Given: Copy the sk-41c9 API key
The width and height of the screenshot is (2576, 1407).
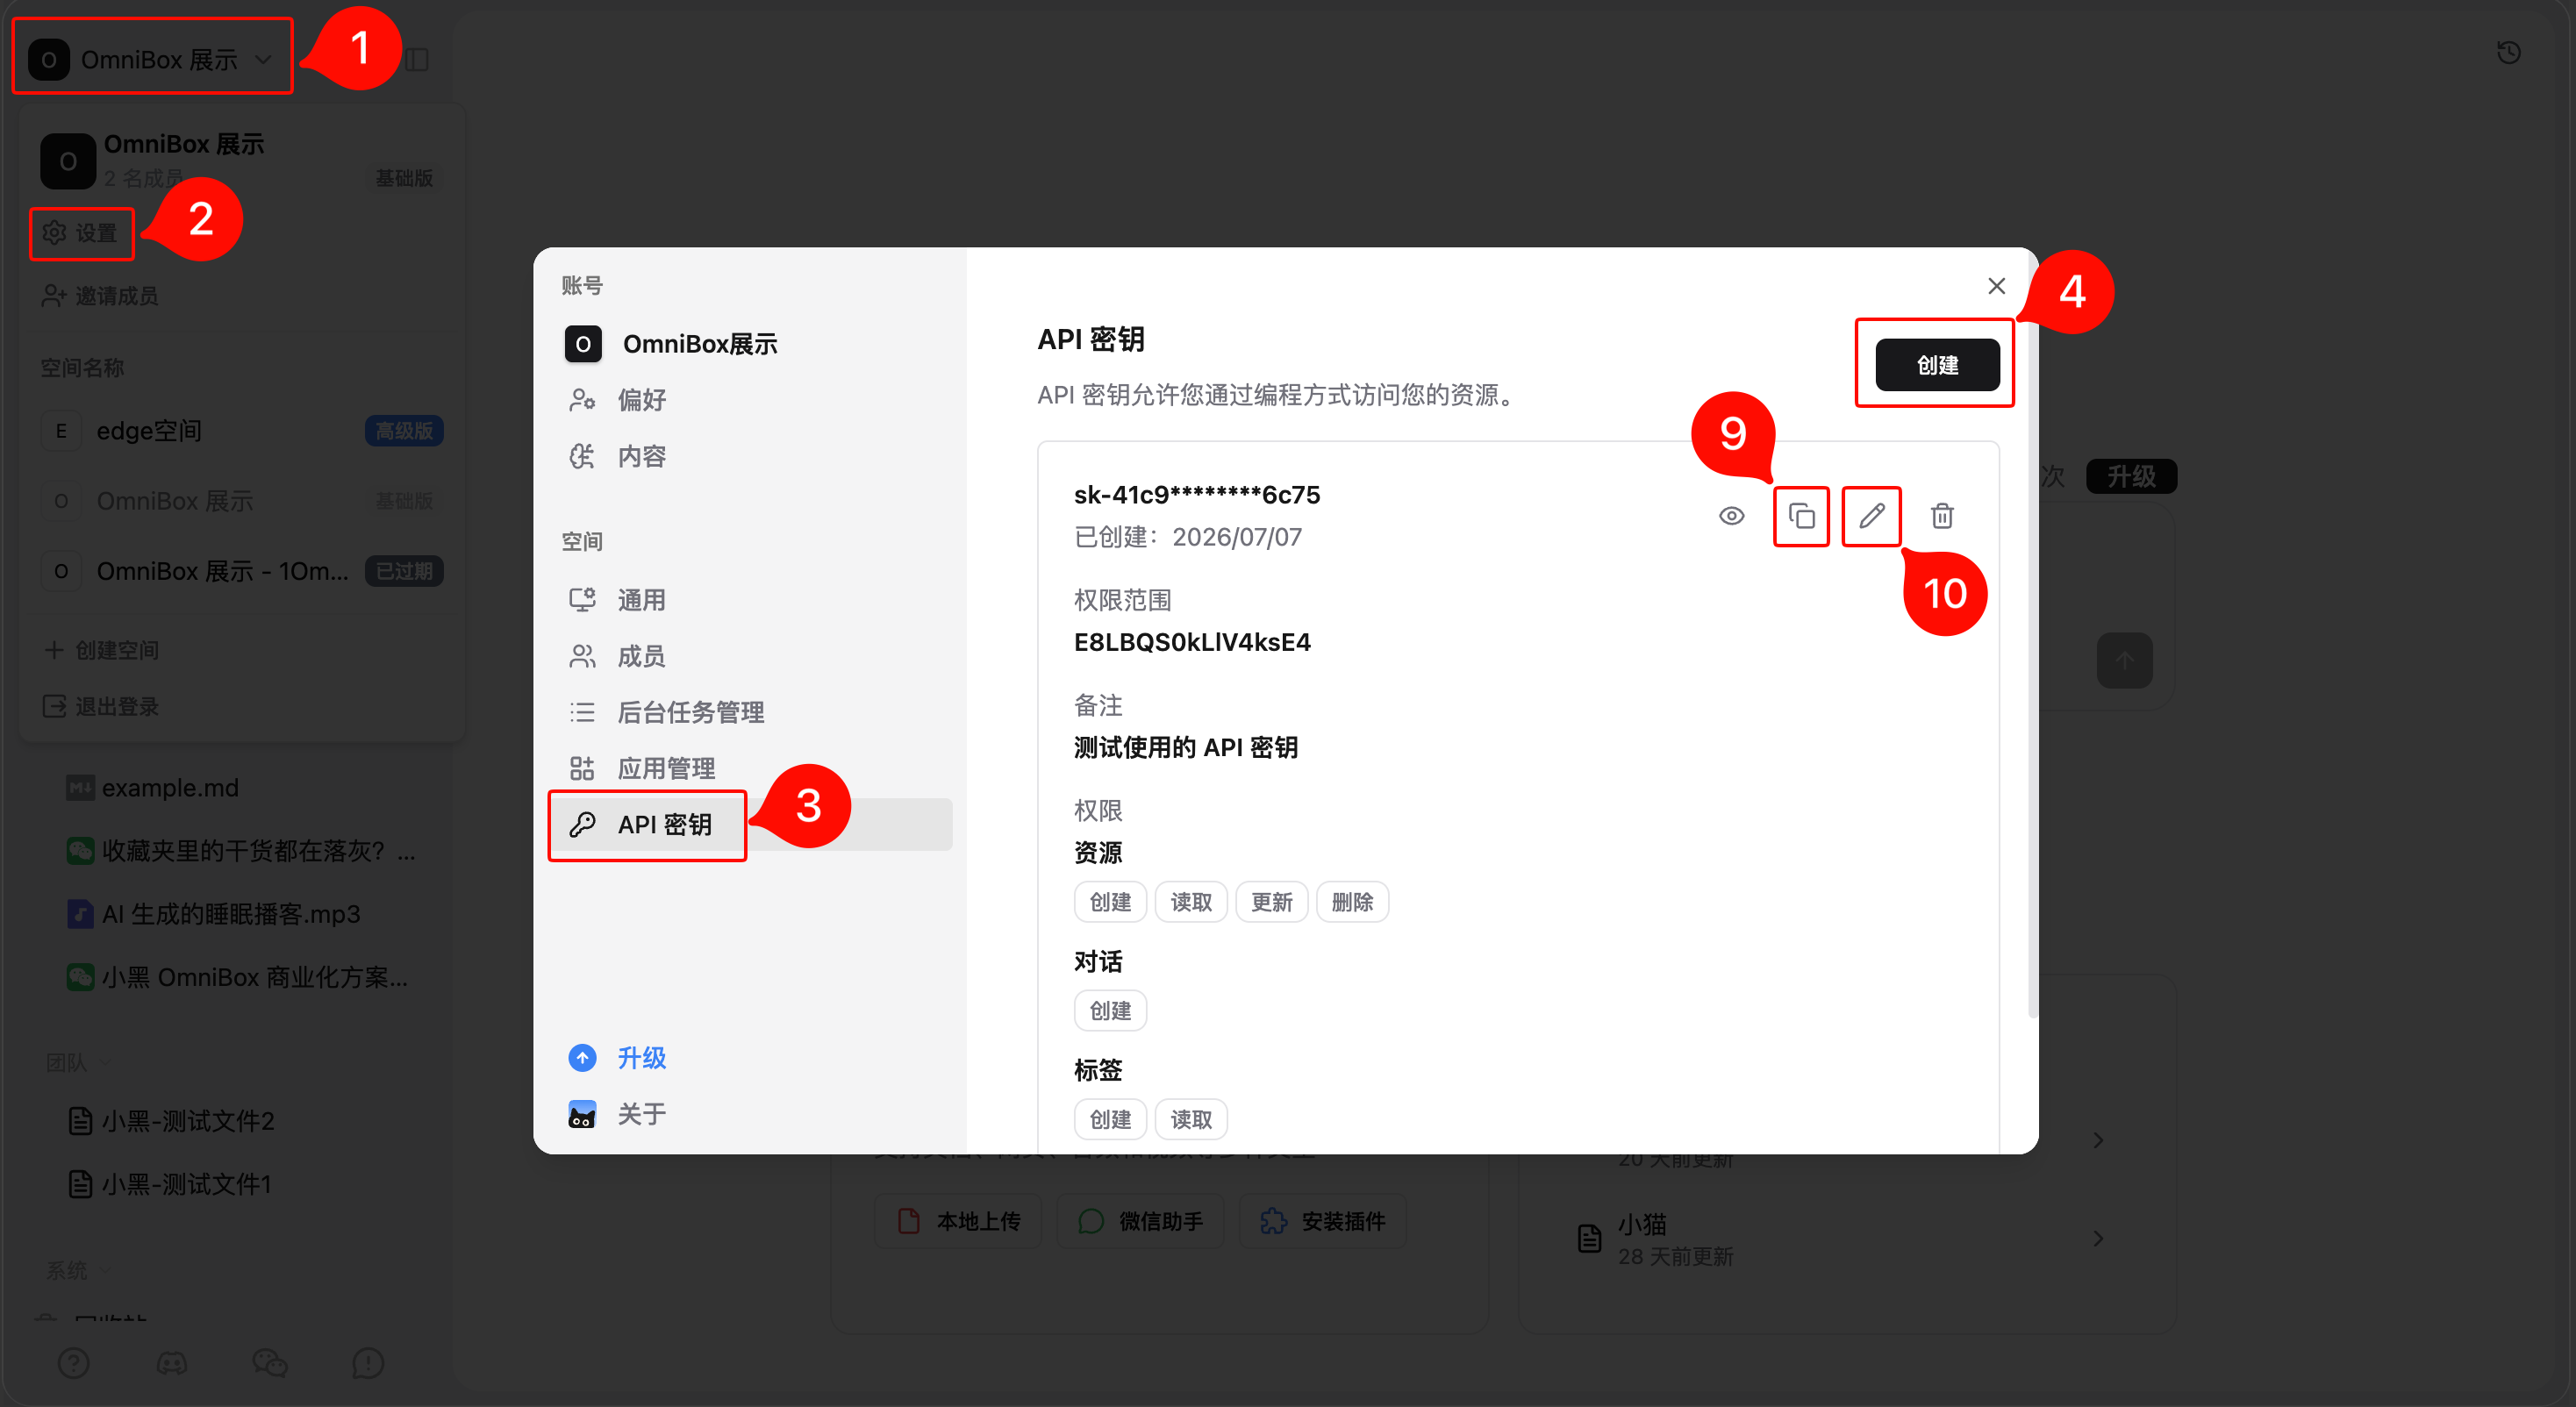Looking at the screenshot, I should (1801, 516).
